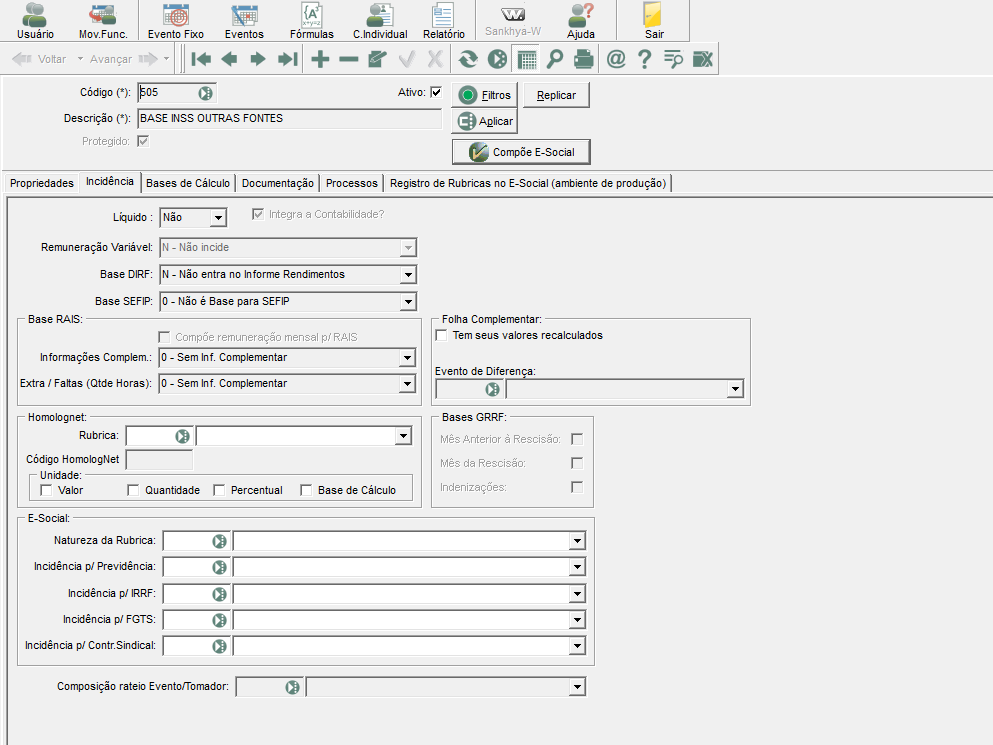Open the Processos tab

[x=352, y=183]
